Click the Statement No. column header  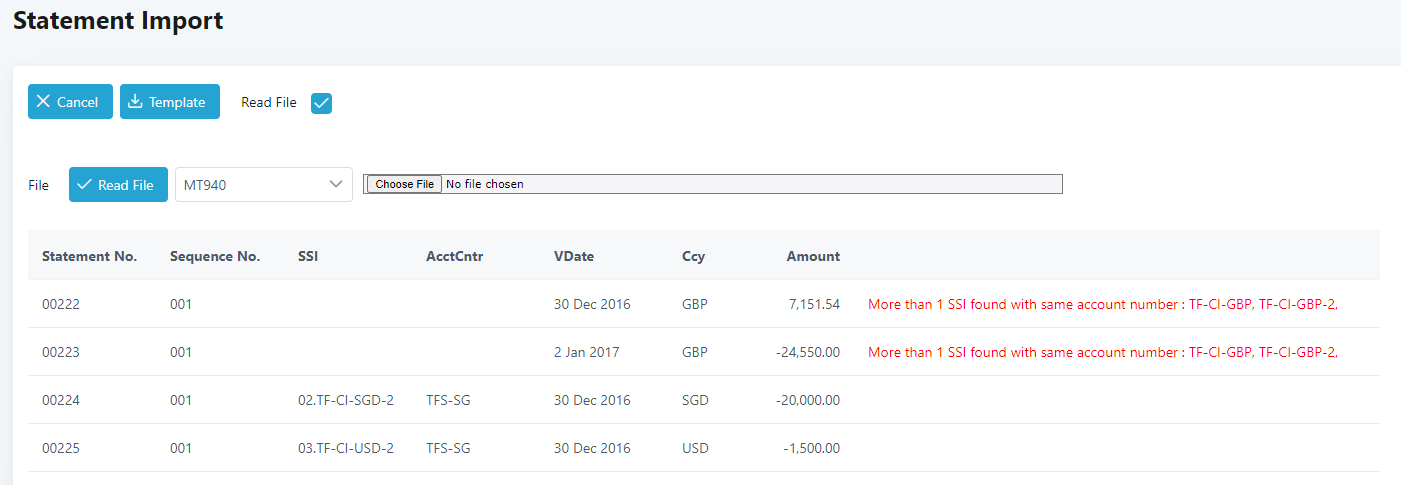[89, 256]
